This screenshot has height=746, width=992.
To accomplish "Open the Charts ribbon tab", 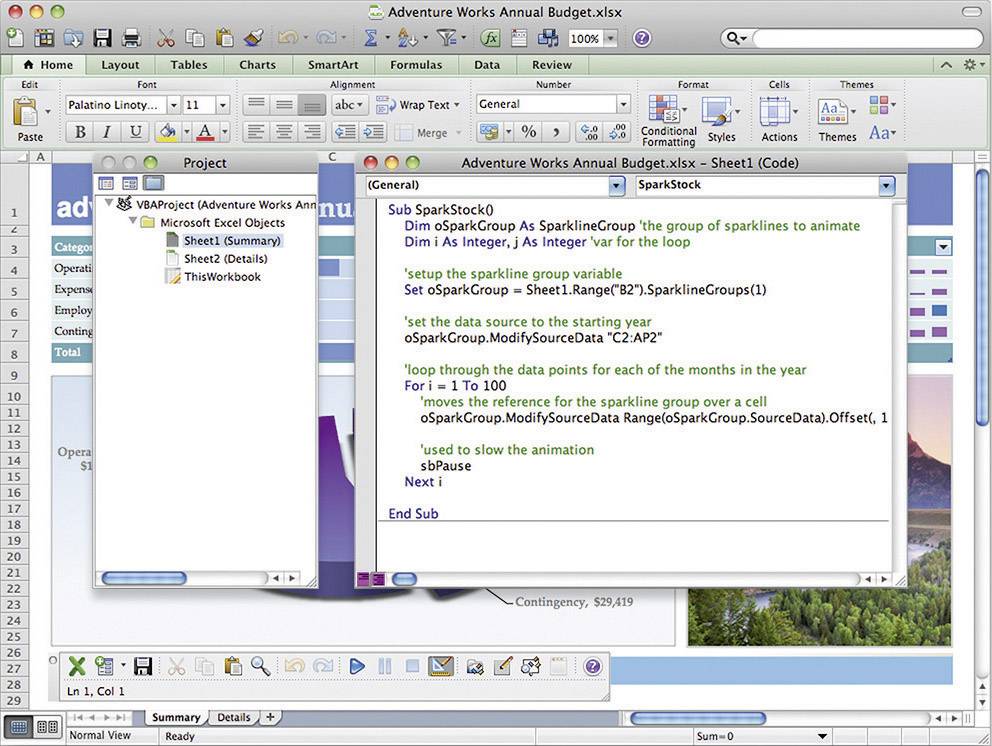I will (257, 65).
